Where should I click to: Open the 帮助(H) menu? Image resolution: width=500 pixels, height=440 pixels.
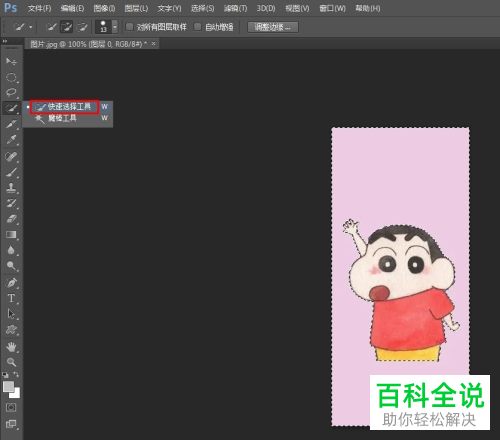pos(368,8)
